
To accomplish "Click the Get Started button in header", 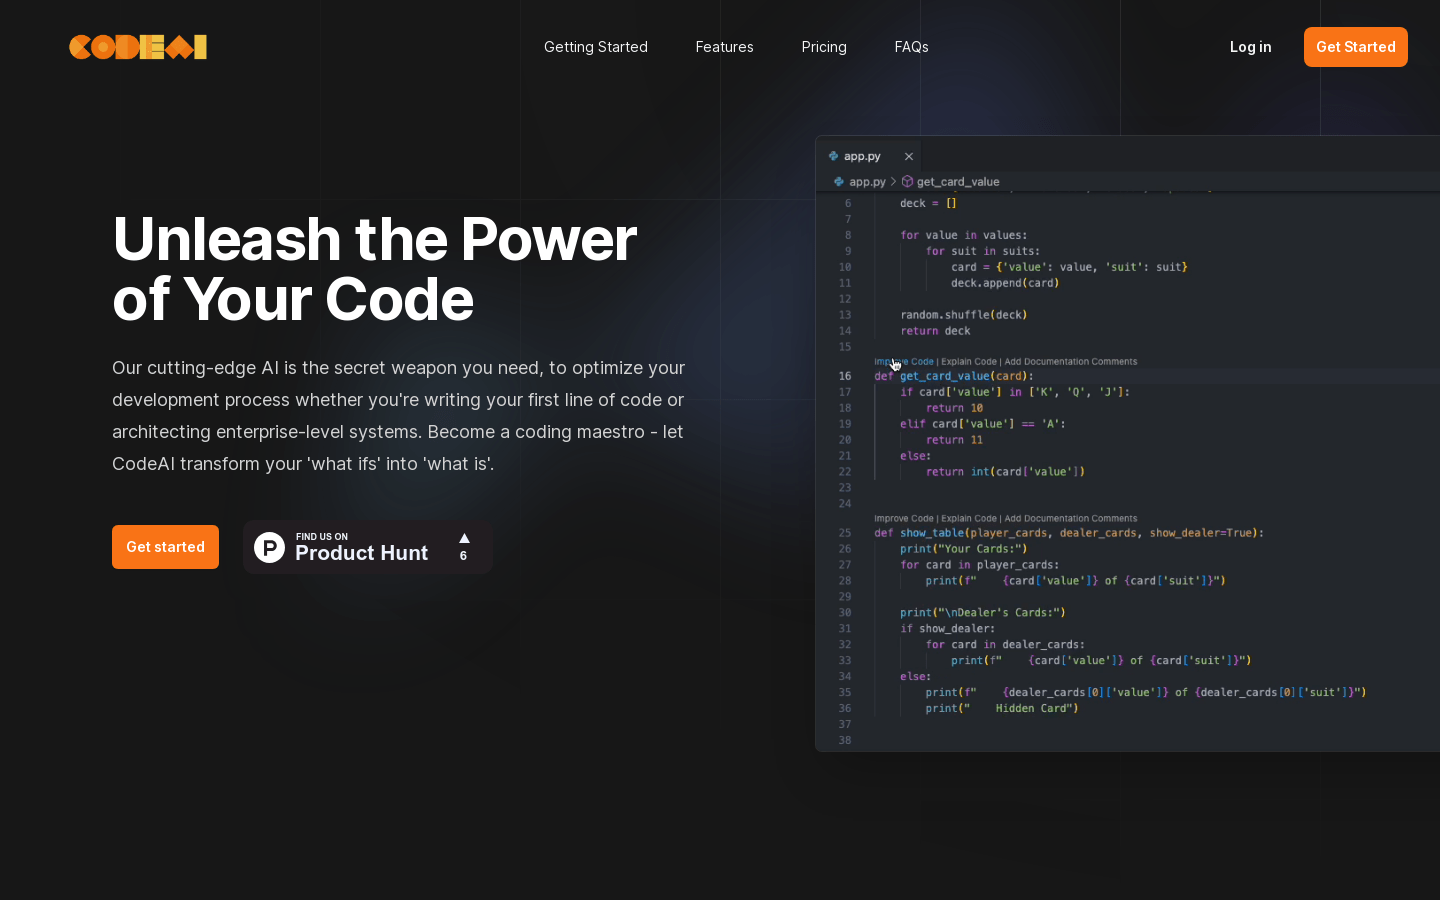I will pyautogui.click(x=1356, y=47).
